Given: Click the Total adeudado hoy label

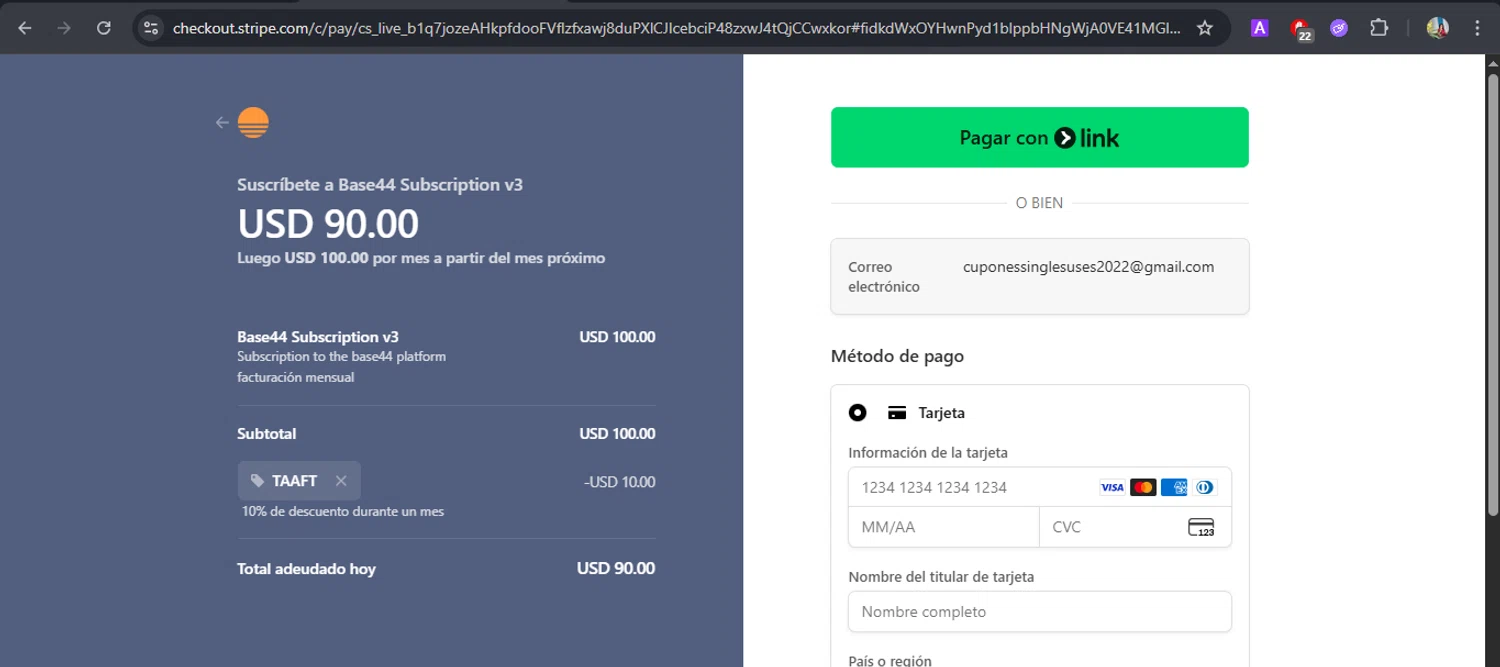Looking at the screenshot, I should (306, 569).
